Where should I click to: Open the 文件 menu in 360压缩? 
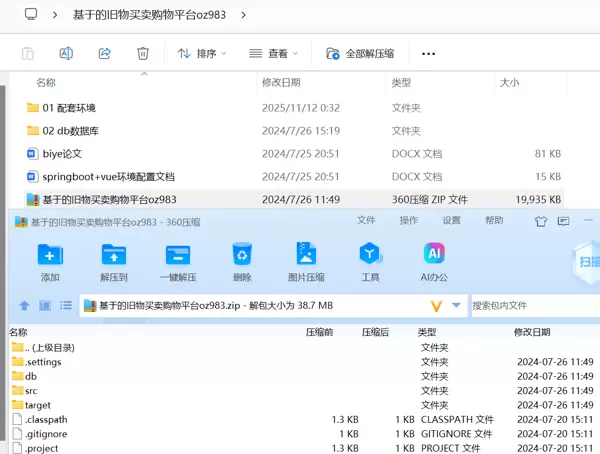pos(366,220)
